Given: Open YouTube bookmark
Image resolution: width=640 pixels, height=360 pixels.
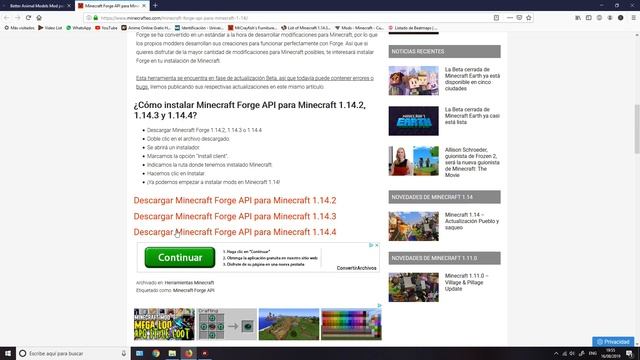Looking at the screenshot, I should click(x=106, y=28).
